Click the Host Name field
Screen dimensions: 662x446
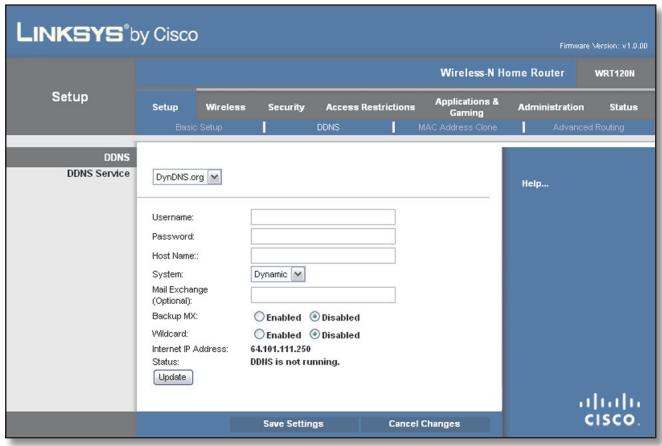(x=323, y=256)
